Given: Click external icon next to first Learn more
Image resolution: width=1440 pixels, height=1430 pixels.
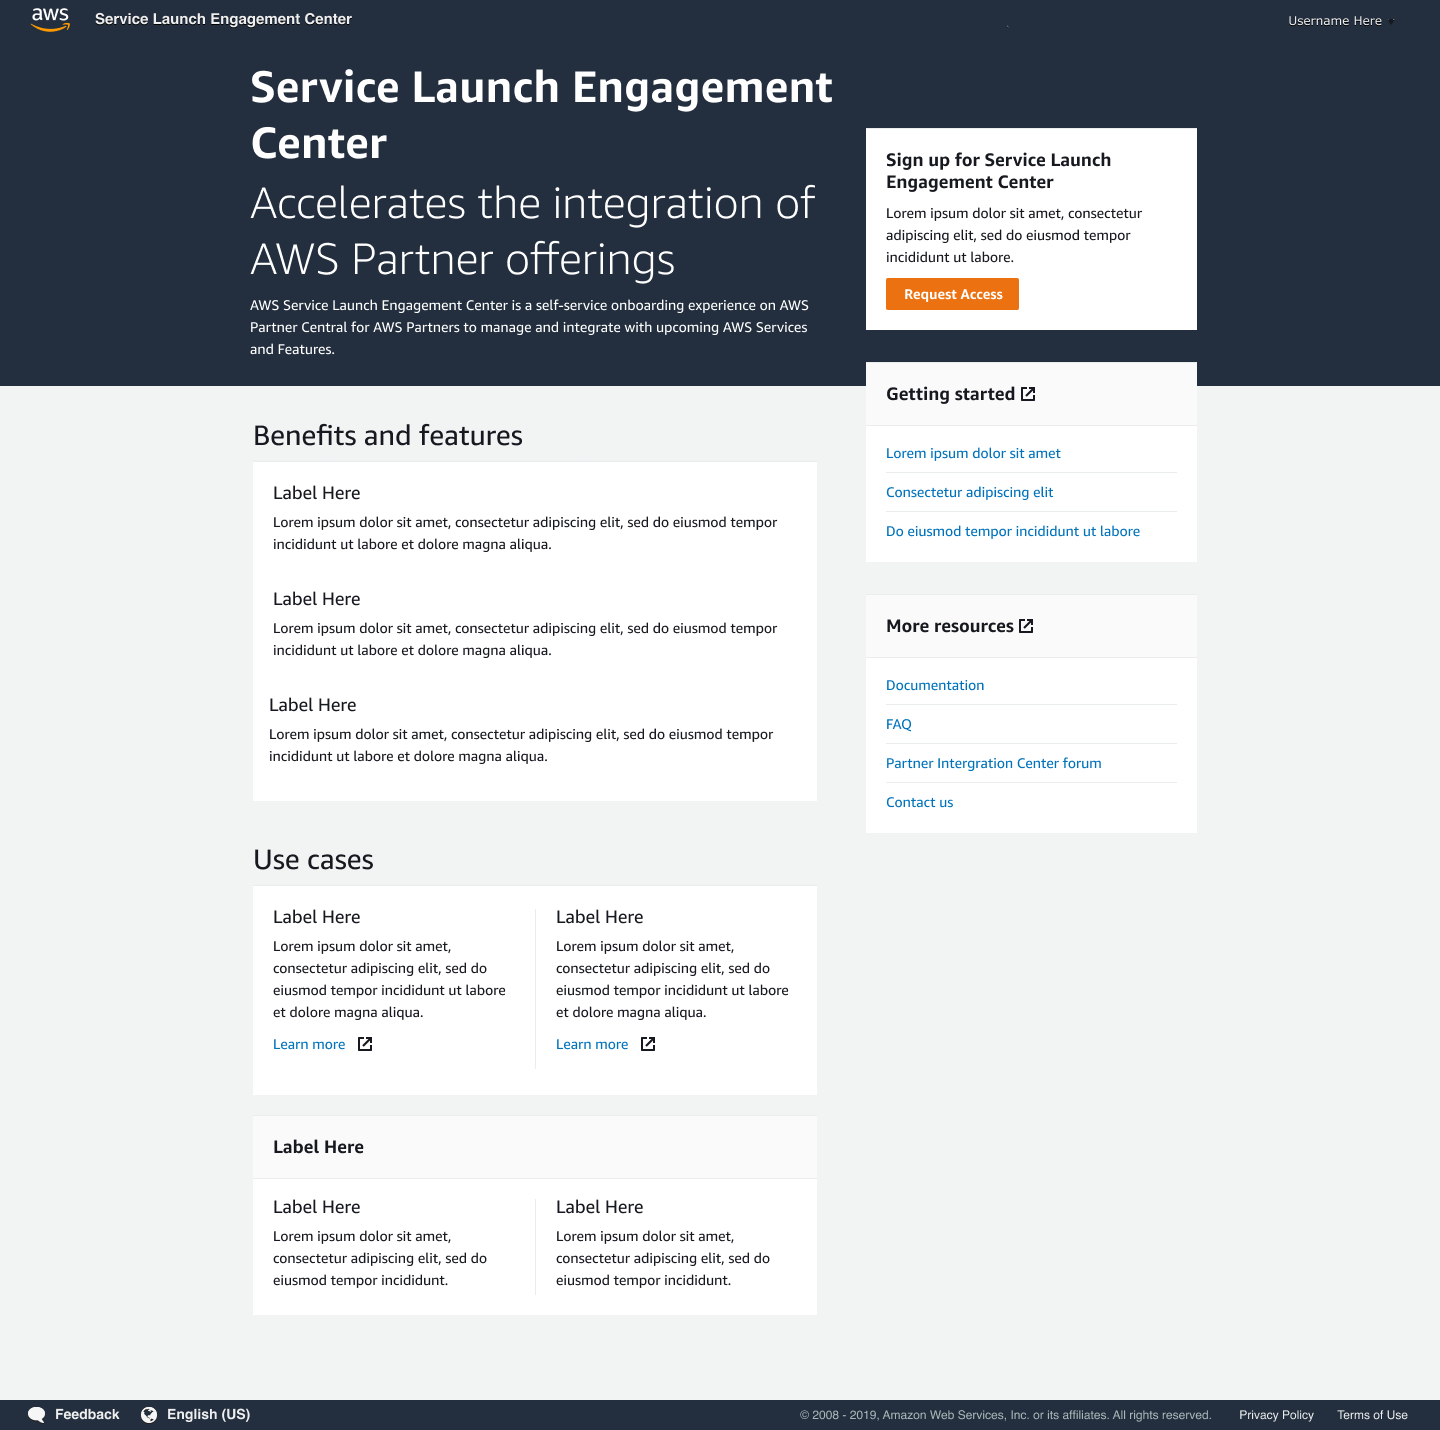Looking at the screenshot, I should click(365, 1044).
